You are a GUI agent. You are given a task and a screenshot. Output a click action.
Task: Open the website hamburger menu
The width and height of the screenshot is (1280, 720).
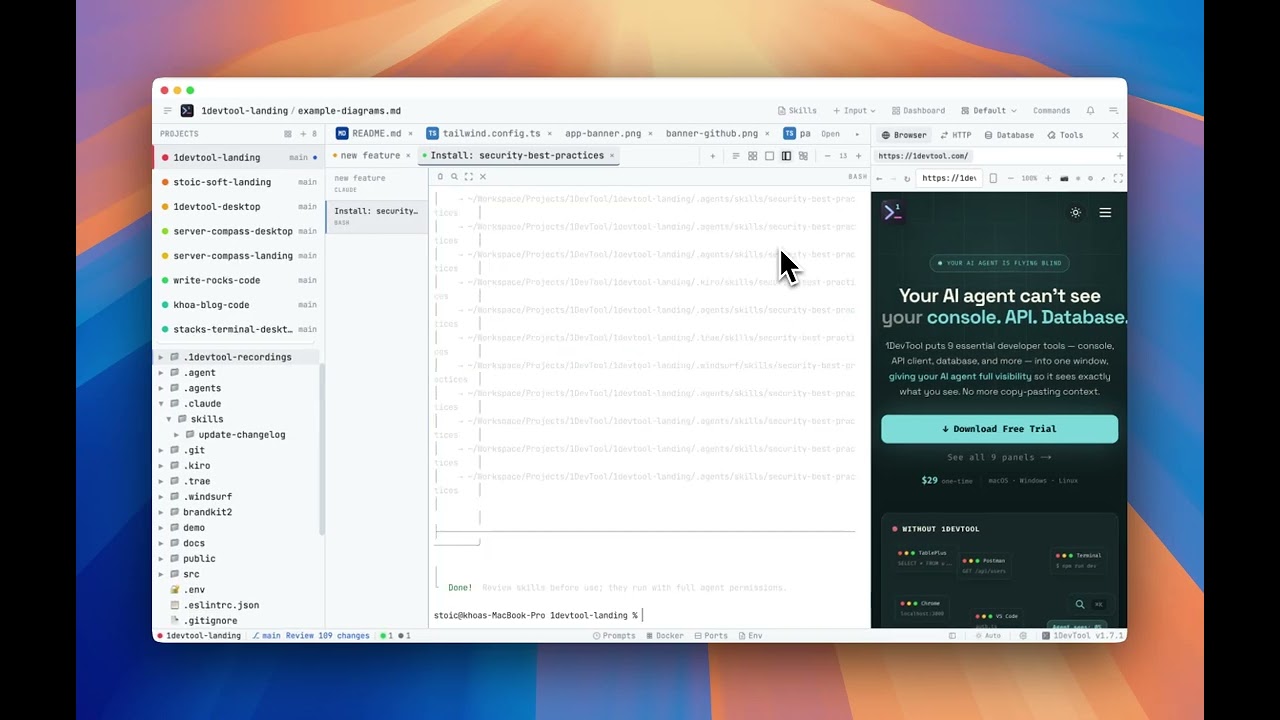[x=1105, y=212]
